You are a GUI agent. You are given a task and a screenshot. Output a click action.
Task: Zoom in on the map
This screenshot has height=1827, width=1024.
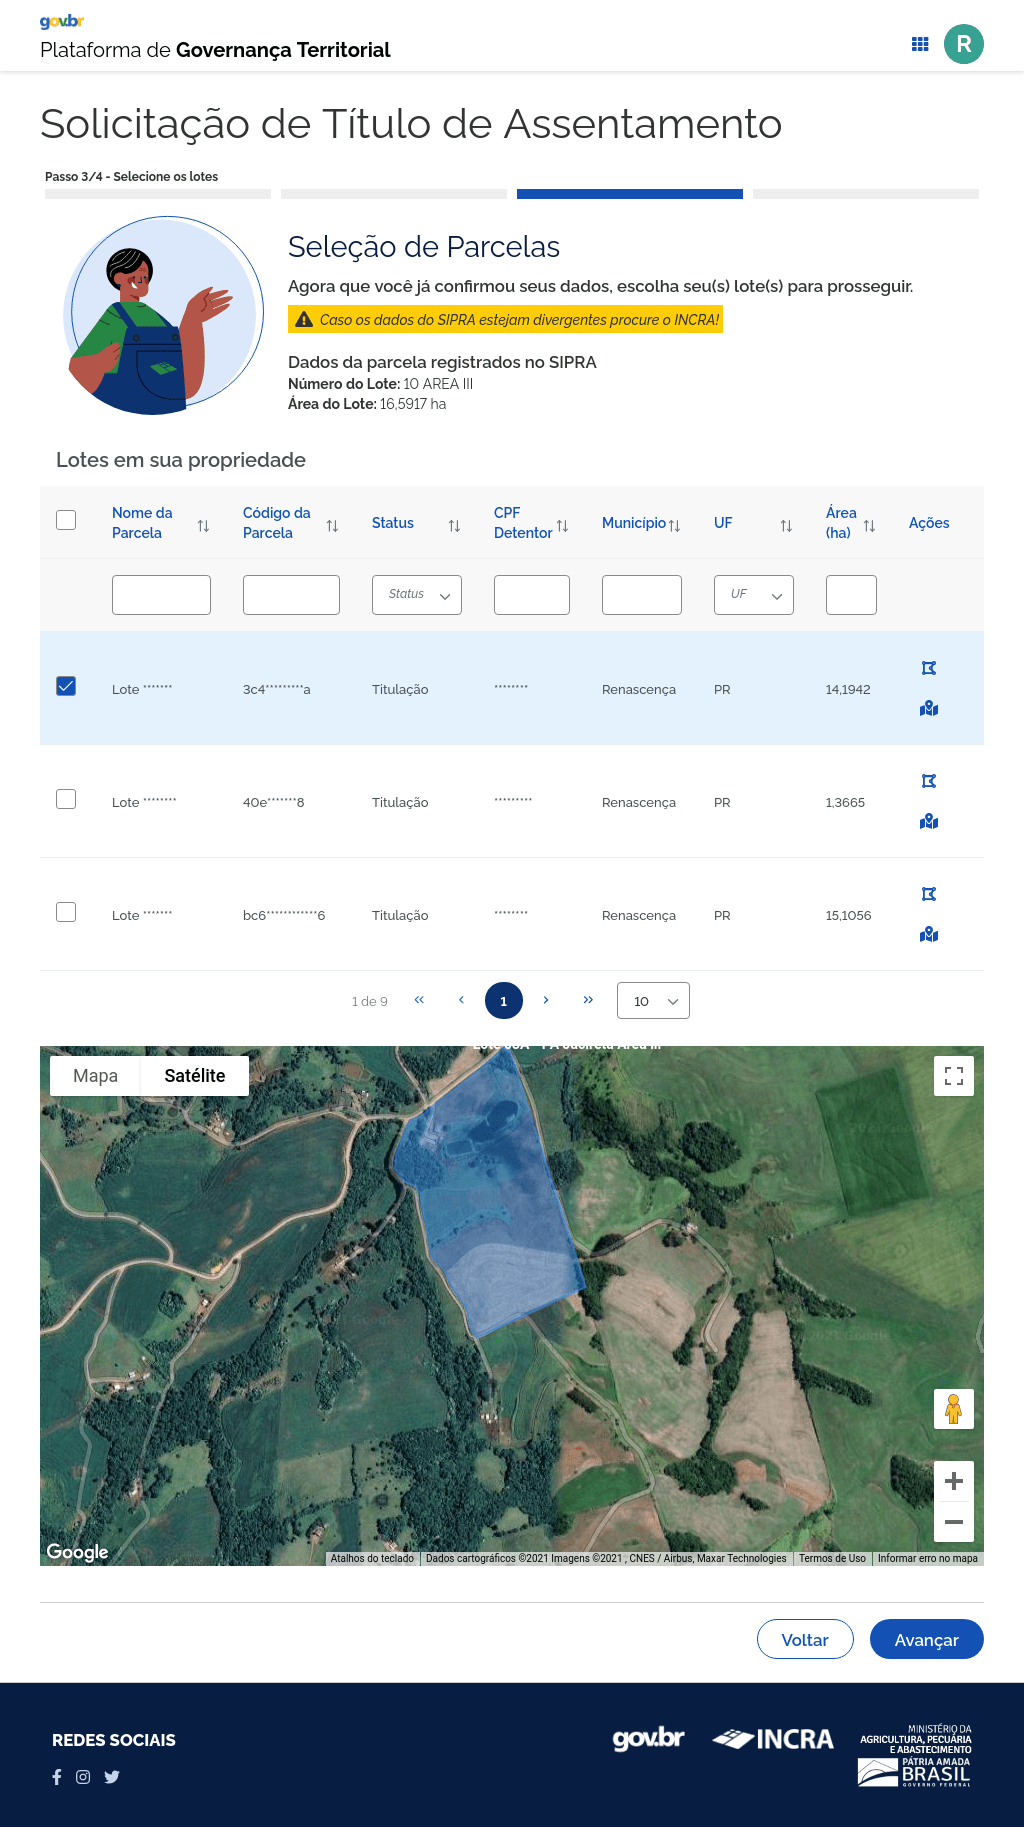954,1481
